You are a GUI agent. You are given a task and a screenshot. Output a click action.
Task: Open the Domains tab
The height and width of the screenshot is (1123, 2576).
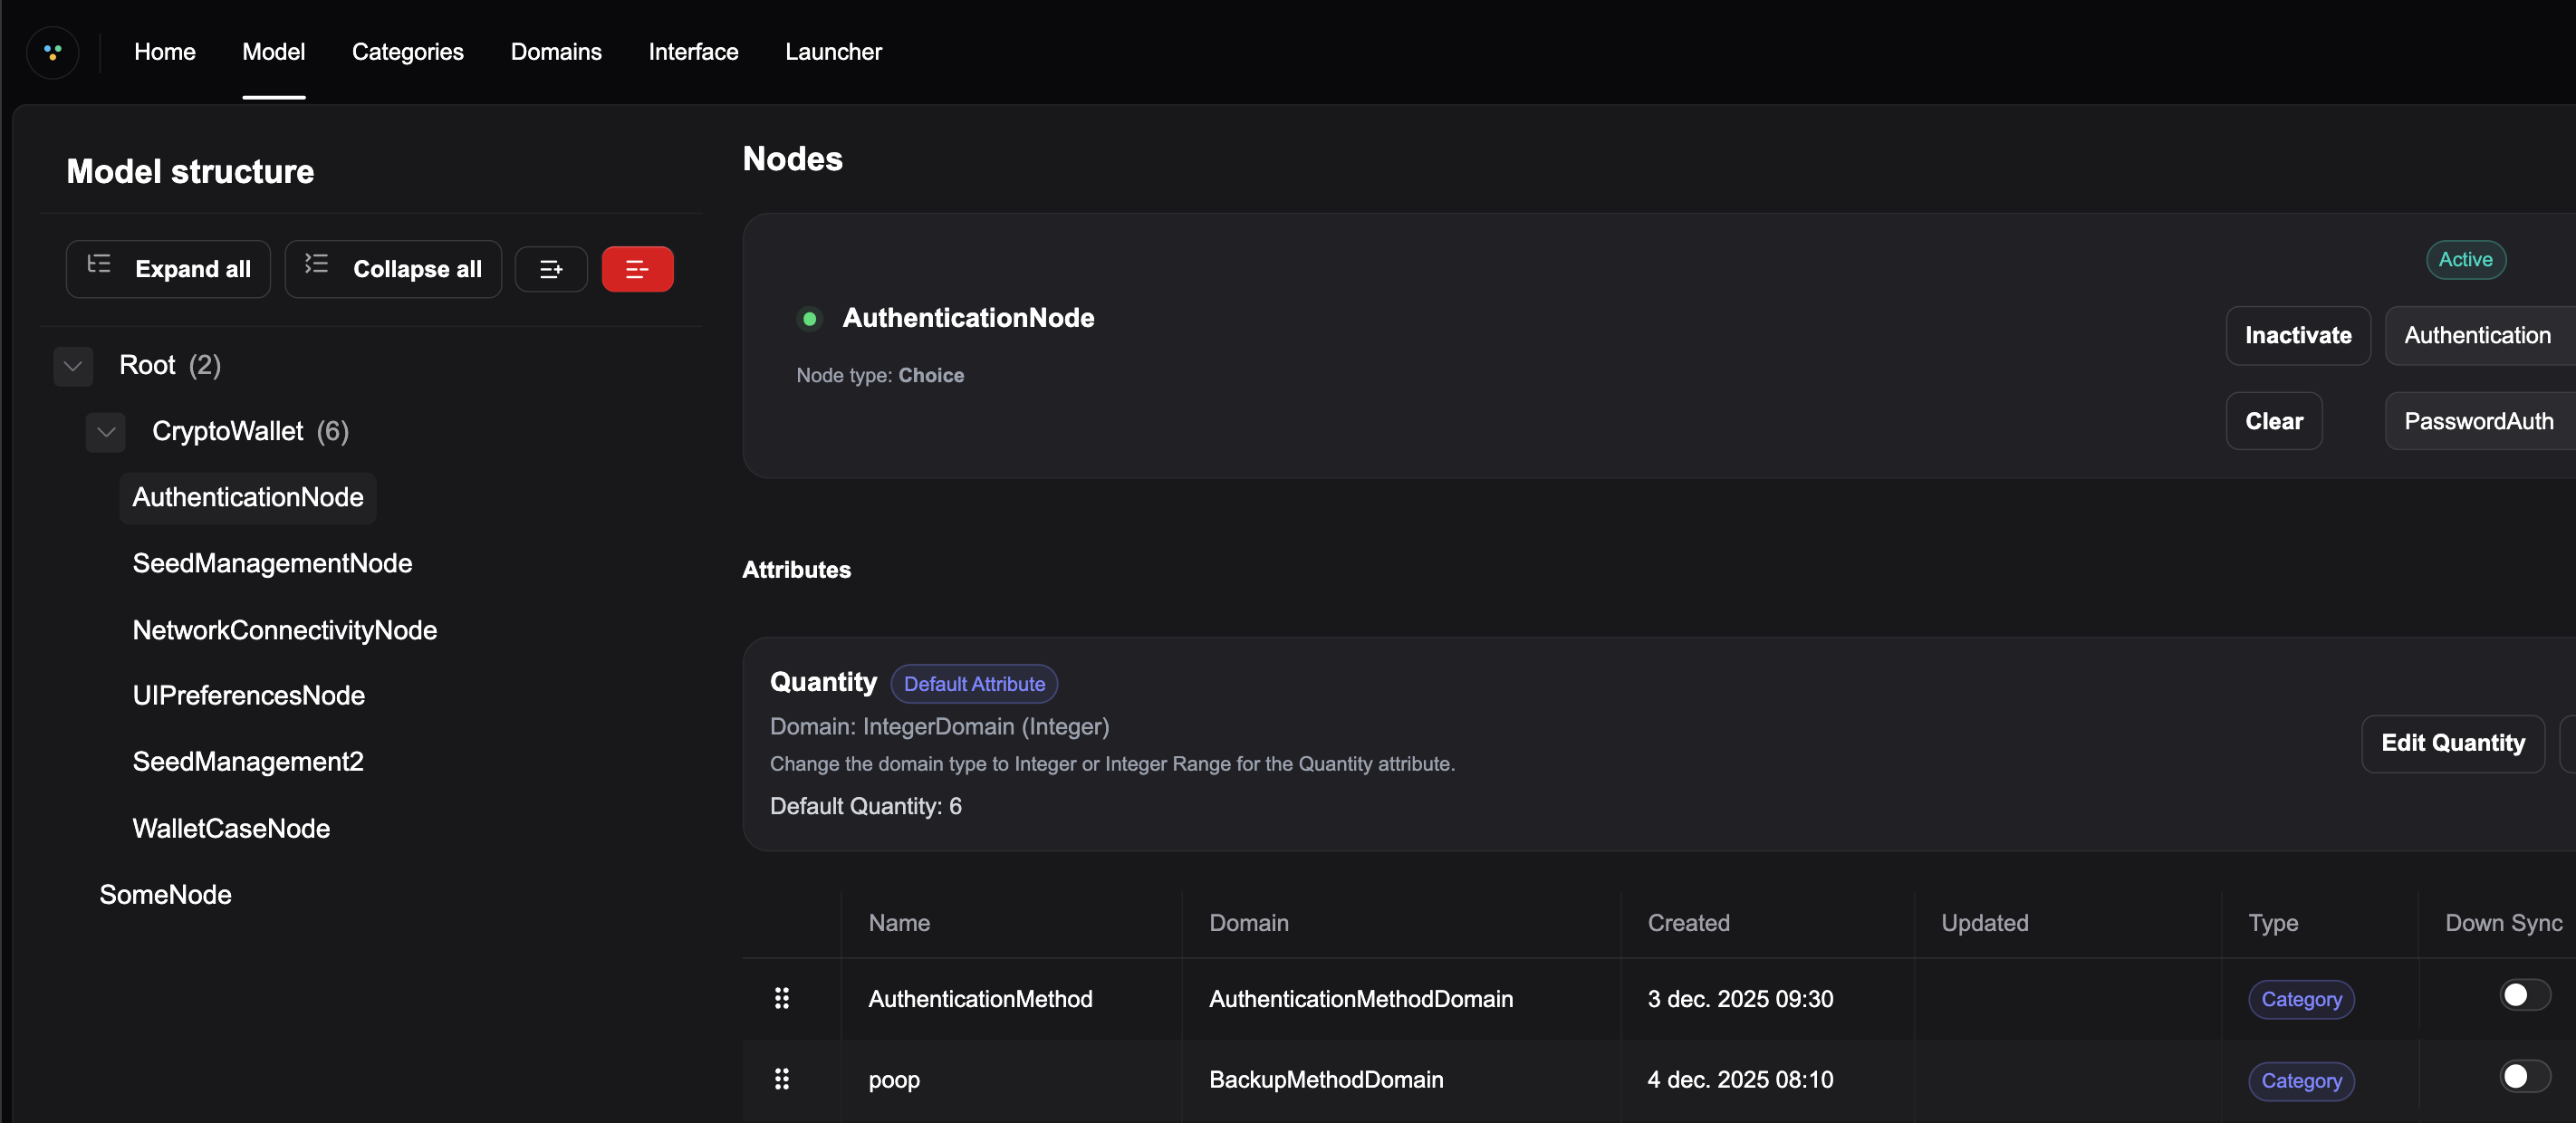point(556,52)
